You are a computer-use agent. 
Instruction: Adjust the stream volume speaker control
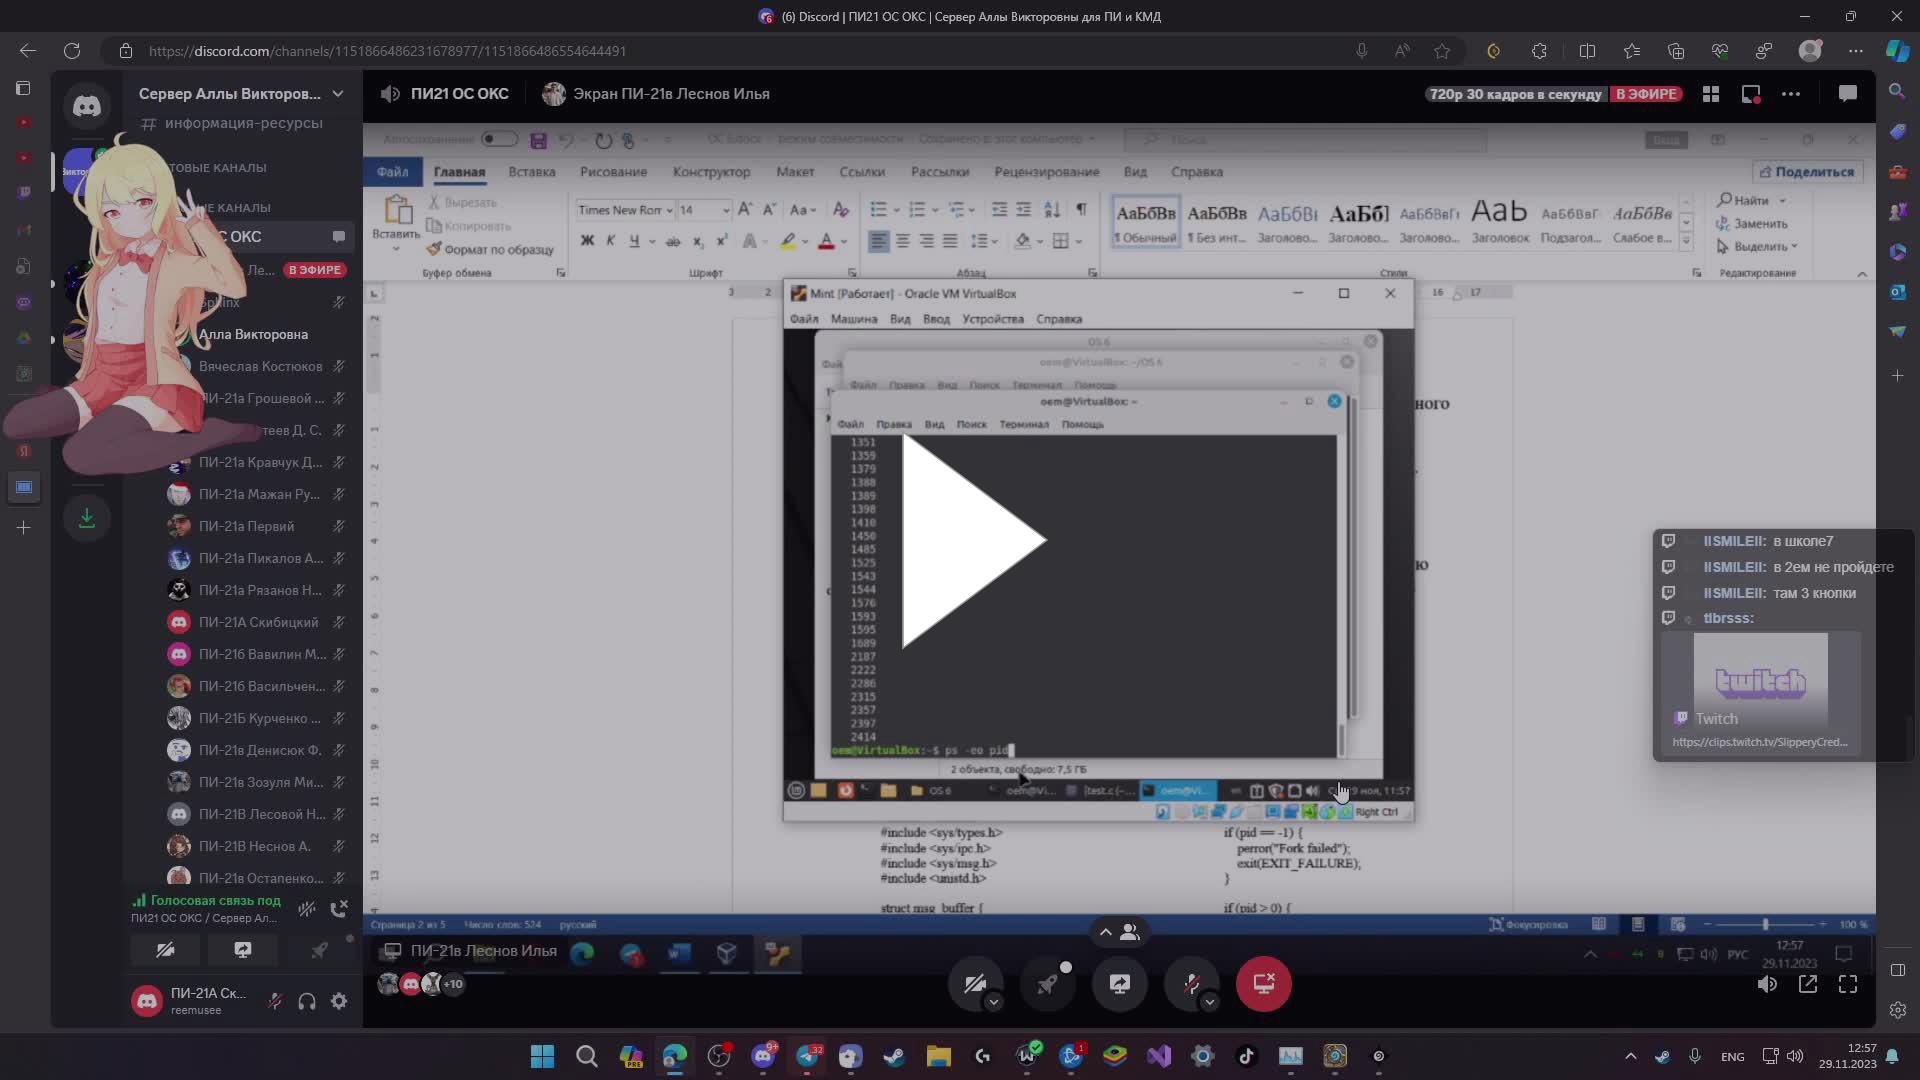(x=1767, y=984)
